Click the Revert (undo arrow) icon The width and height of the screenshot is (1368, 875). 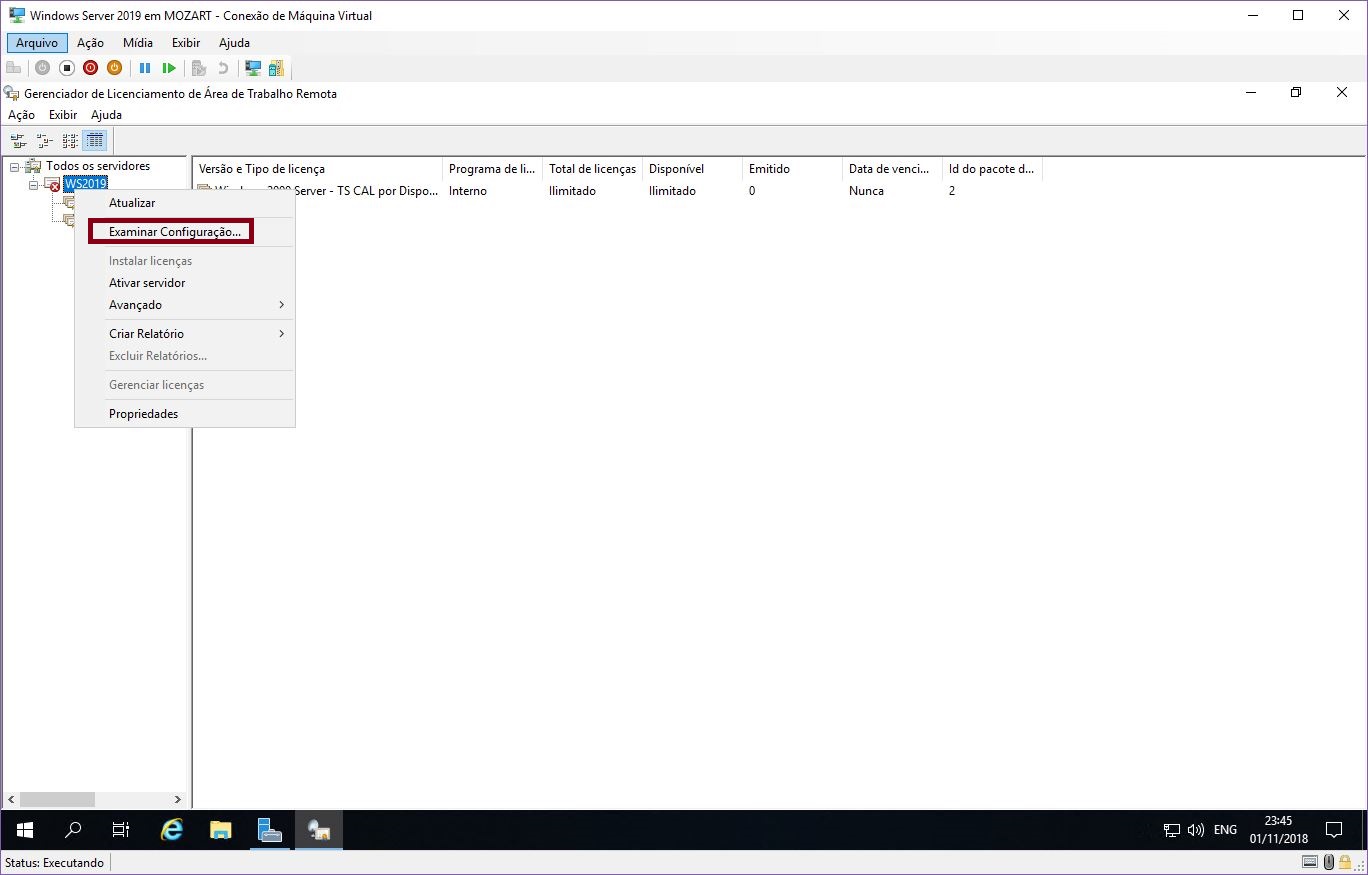223,68
